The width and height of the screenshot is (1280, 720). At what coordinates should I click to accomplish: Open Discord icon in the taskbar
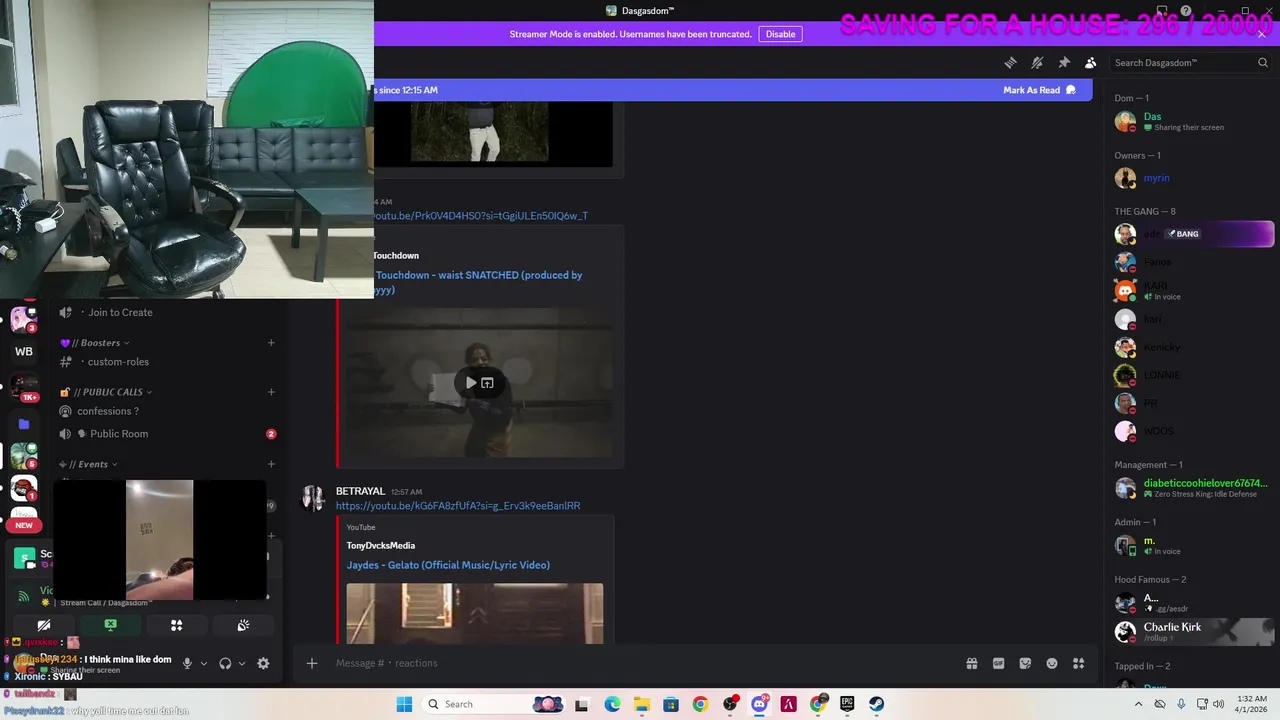pyautogui.click(x=759, y=704)
